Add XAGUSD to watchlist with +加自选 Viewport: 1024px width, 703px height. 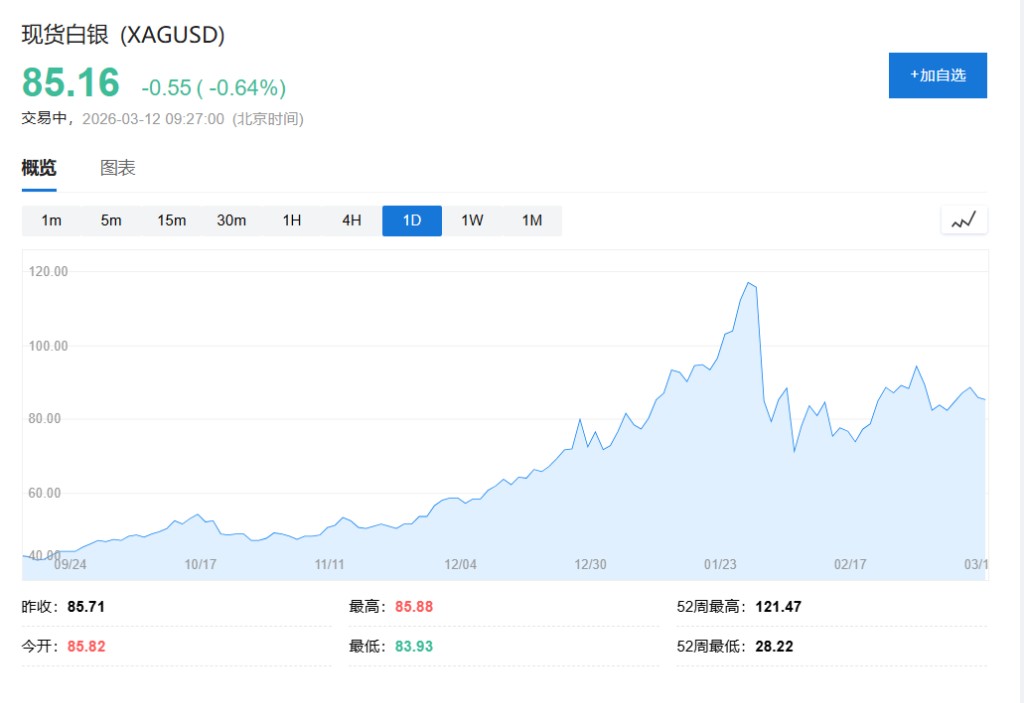pyautogui.click(x=937, y=75)
